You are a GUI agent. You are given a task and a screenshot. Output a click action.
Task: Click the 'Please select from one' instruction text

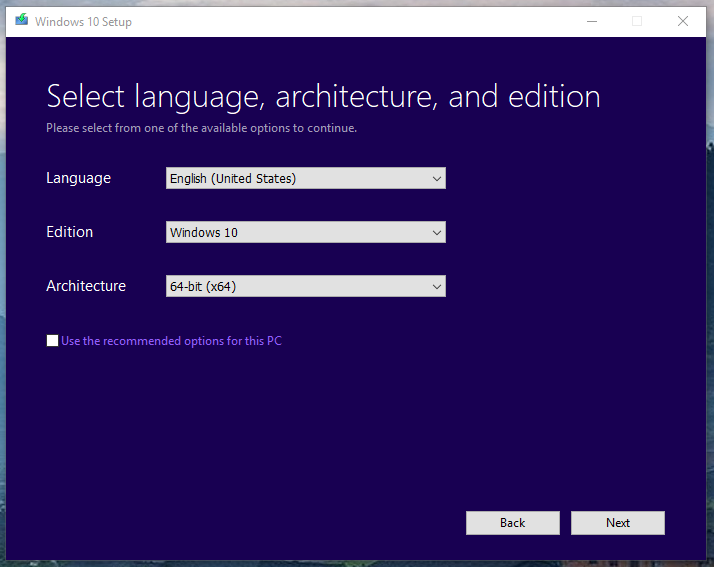tap(201, 128)
